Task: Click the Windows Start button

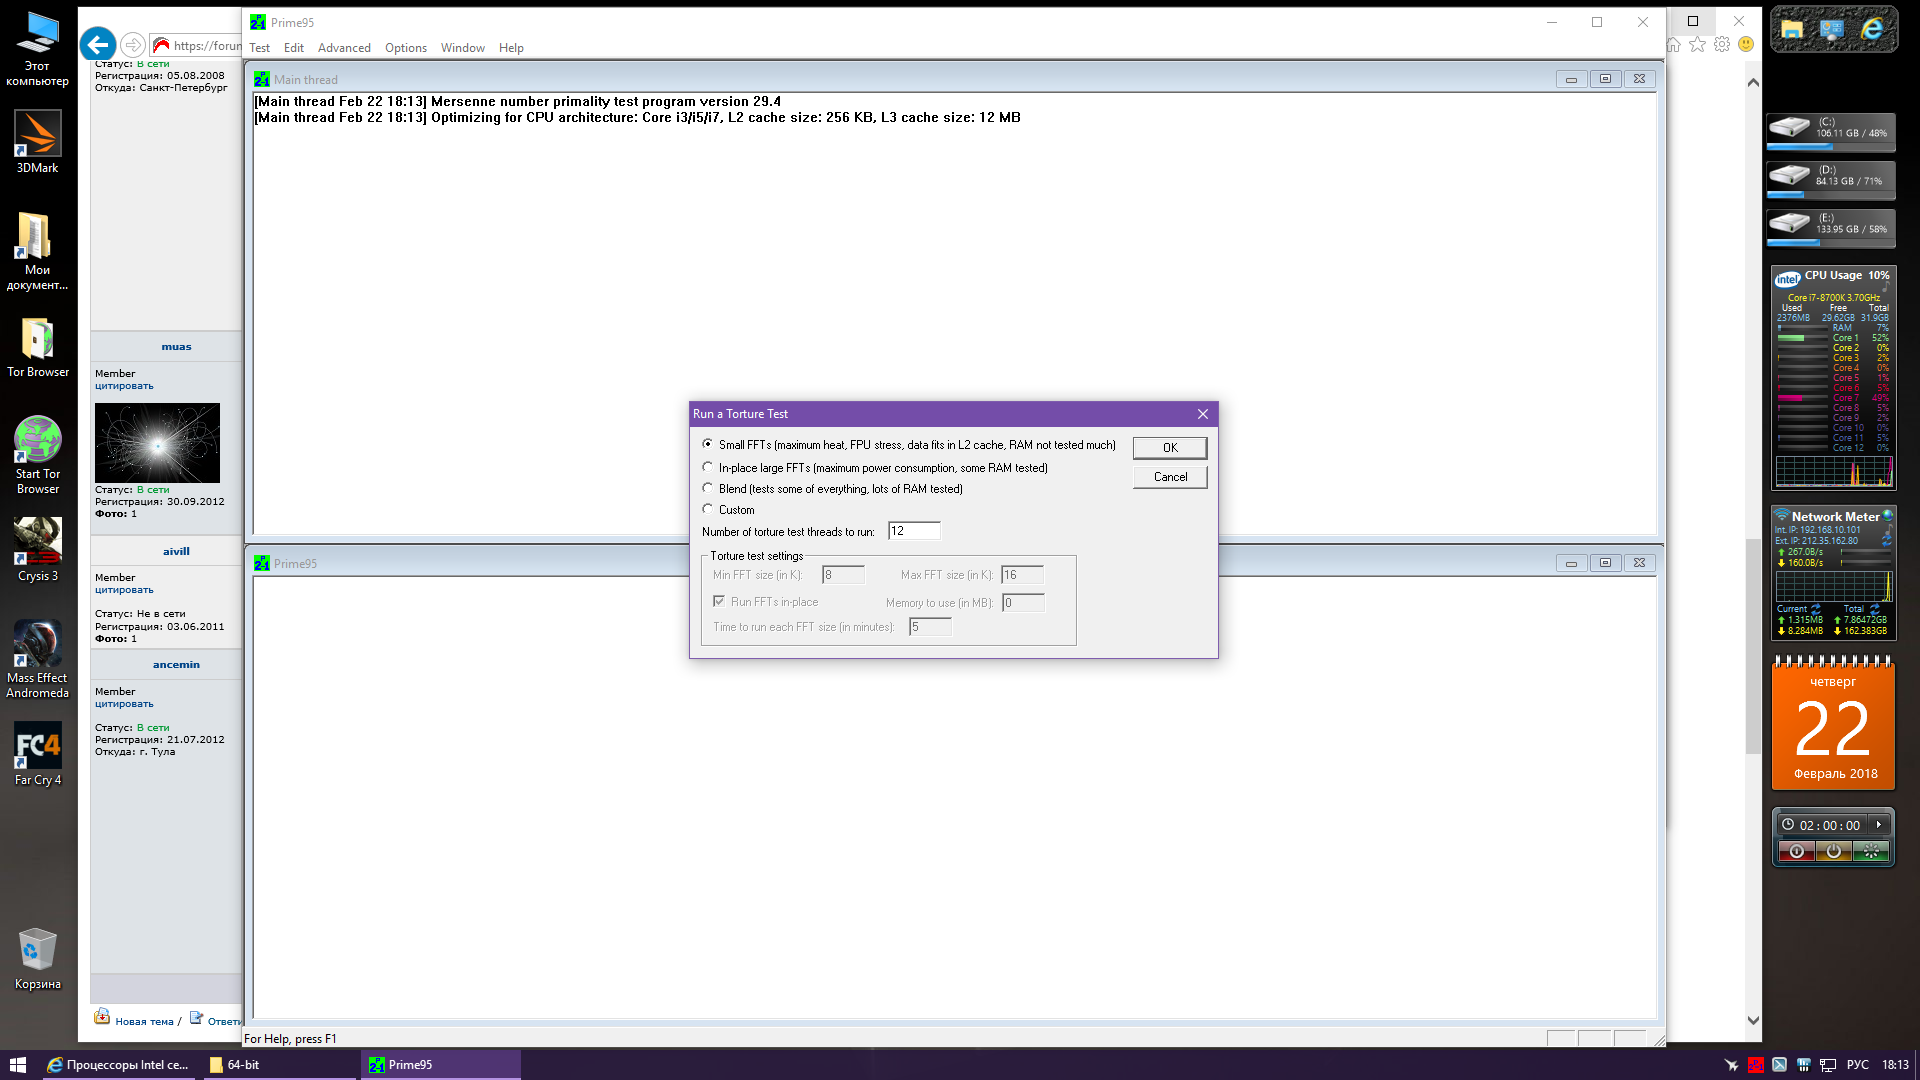Action: point(17,1065)
